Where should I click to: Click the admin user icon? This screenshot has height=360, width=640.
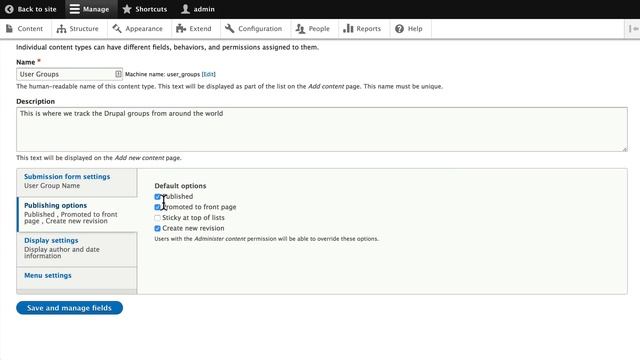pos(185,9)
